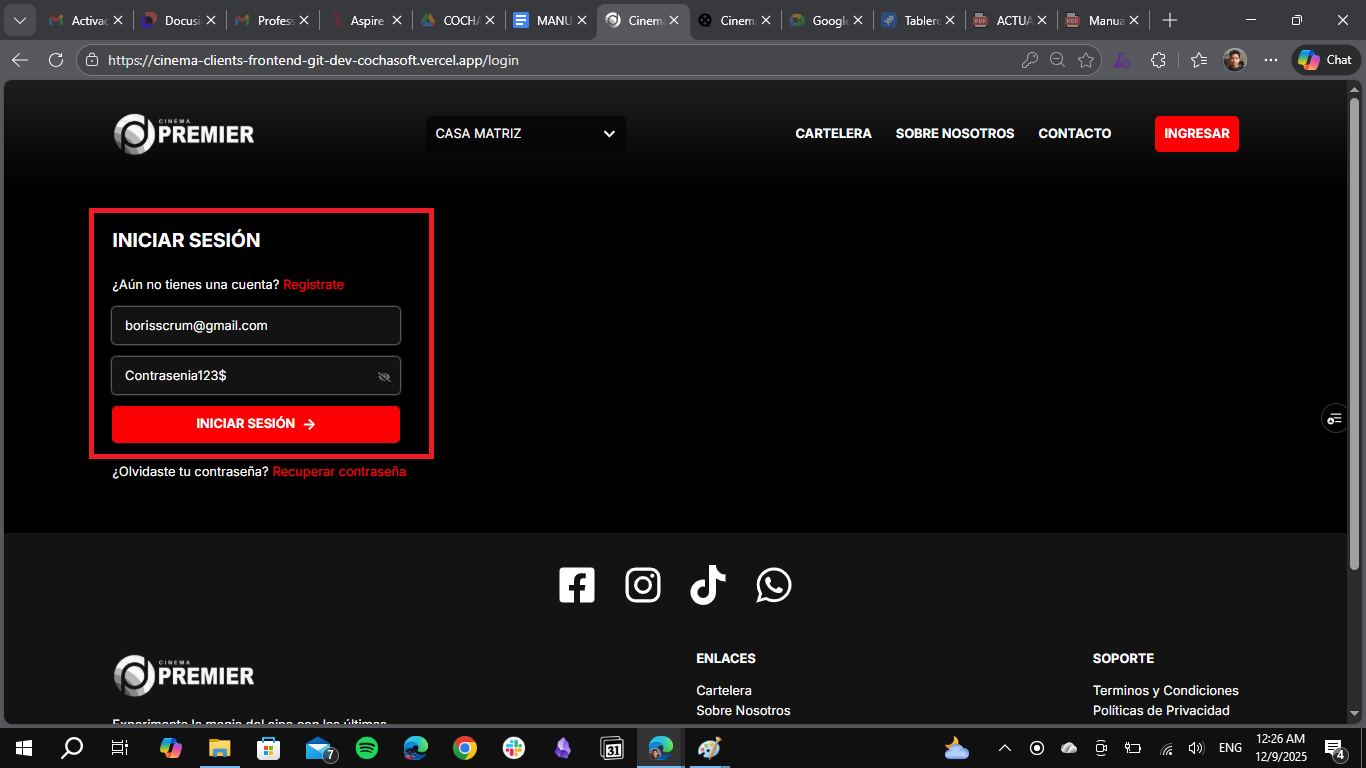Click the Cinema Premier logo in the header
This screenshot has height=768, width=1366.
click(184, 133)
